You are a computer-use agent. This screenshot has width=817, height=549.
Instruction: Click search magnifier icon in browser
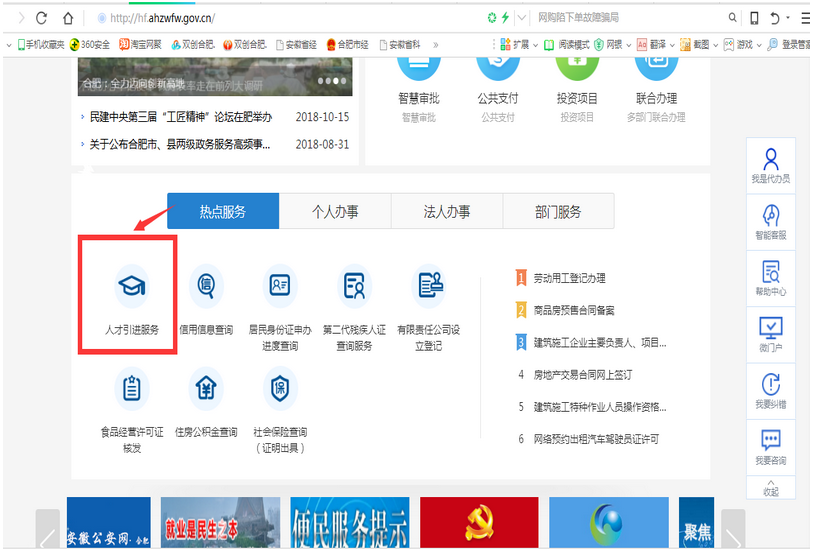point(733,18)
